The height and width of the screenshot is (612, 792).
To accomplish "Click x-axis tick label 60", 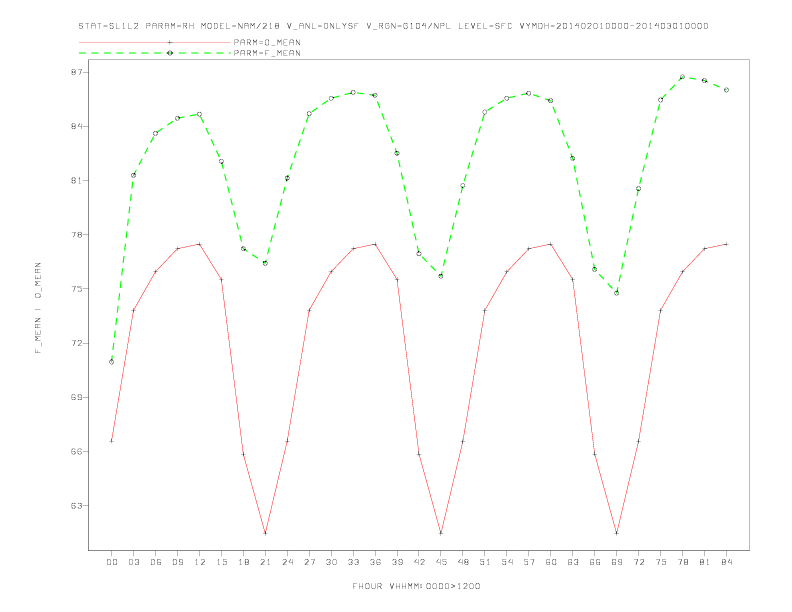I will [551, 562].
